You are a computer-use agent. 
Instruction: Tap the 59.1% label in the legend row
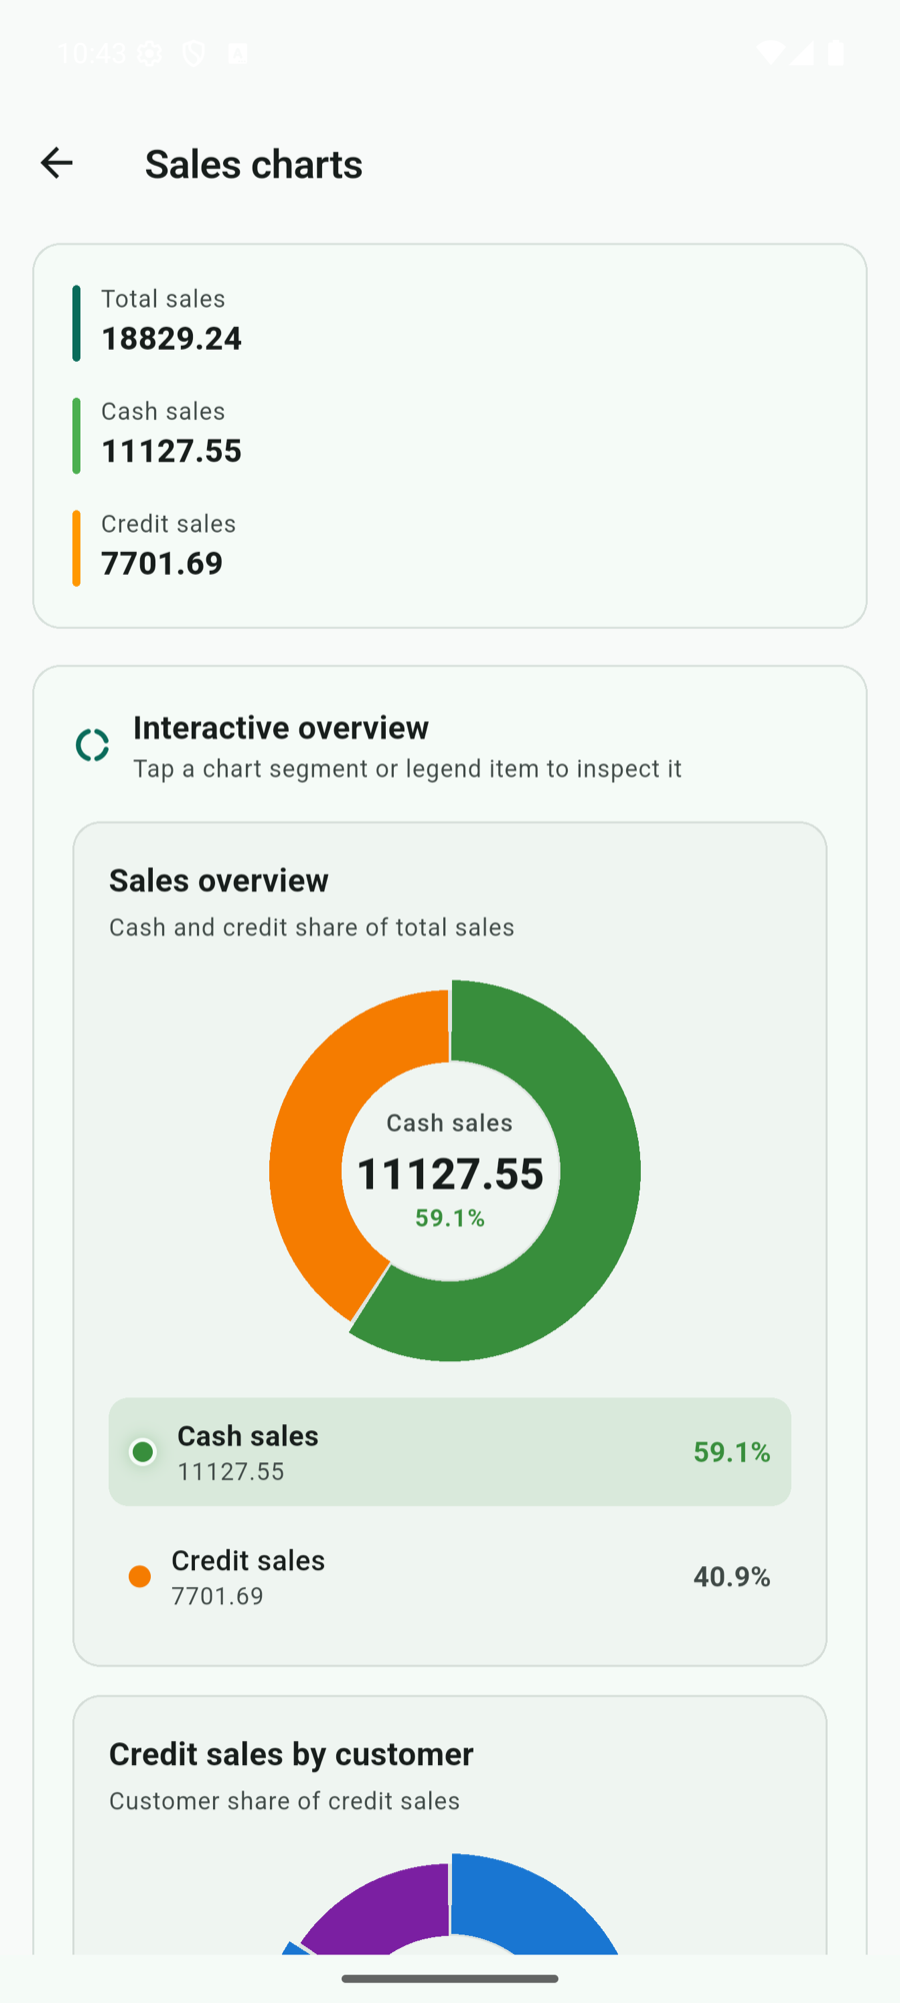(732, 1452)
